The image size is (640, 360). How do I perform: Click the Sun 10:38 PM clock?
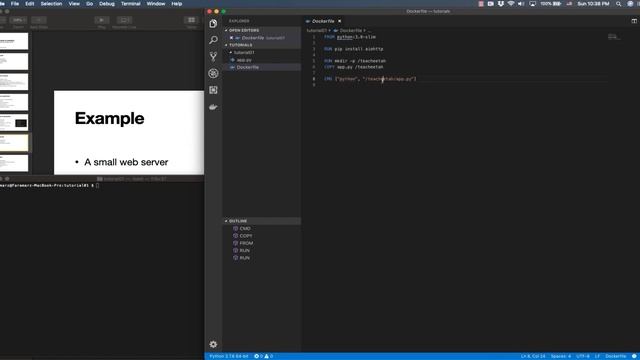[593, 4]
